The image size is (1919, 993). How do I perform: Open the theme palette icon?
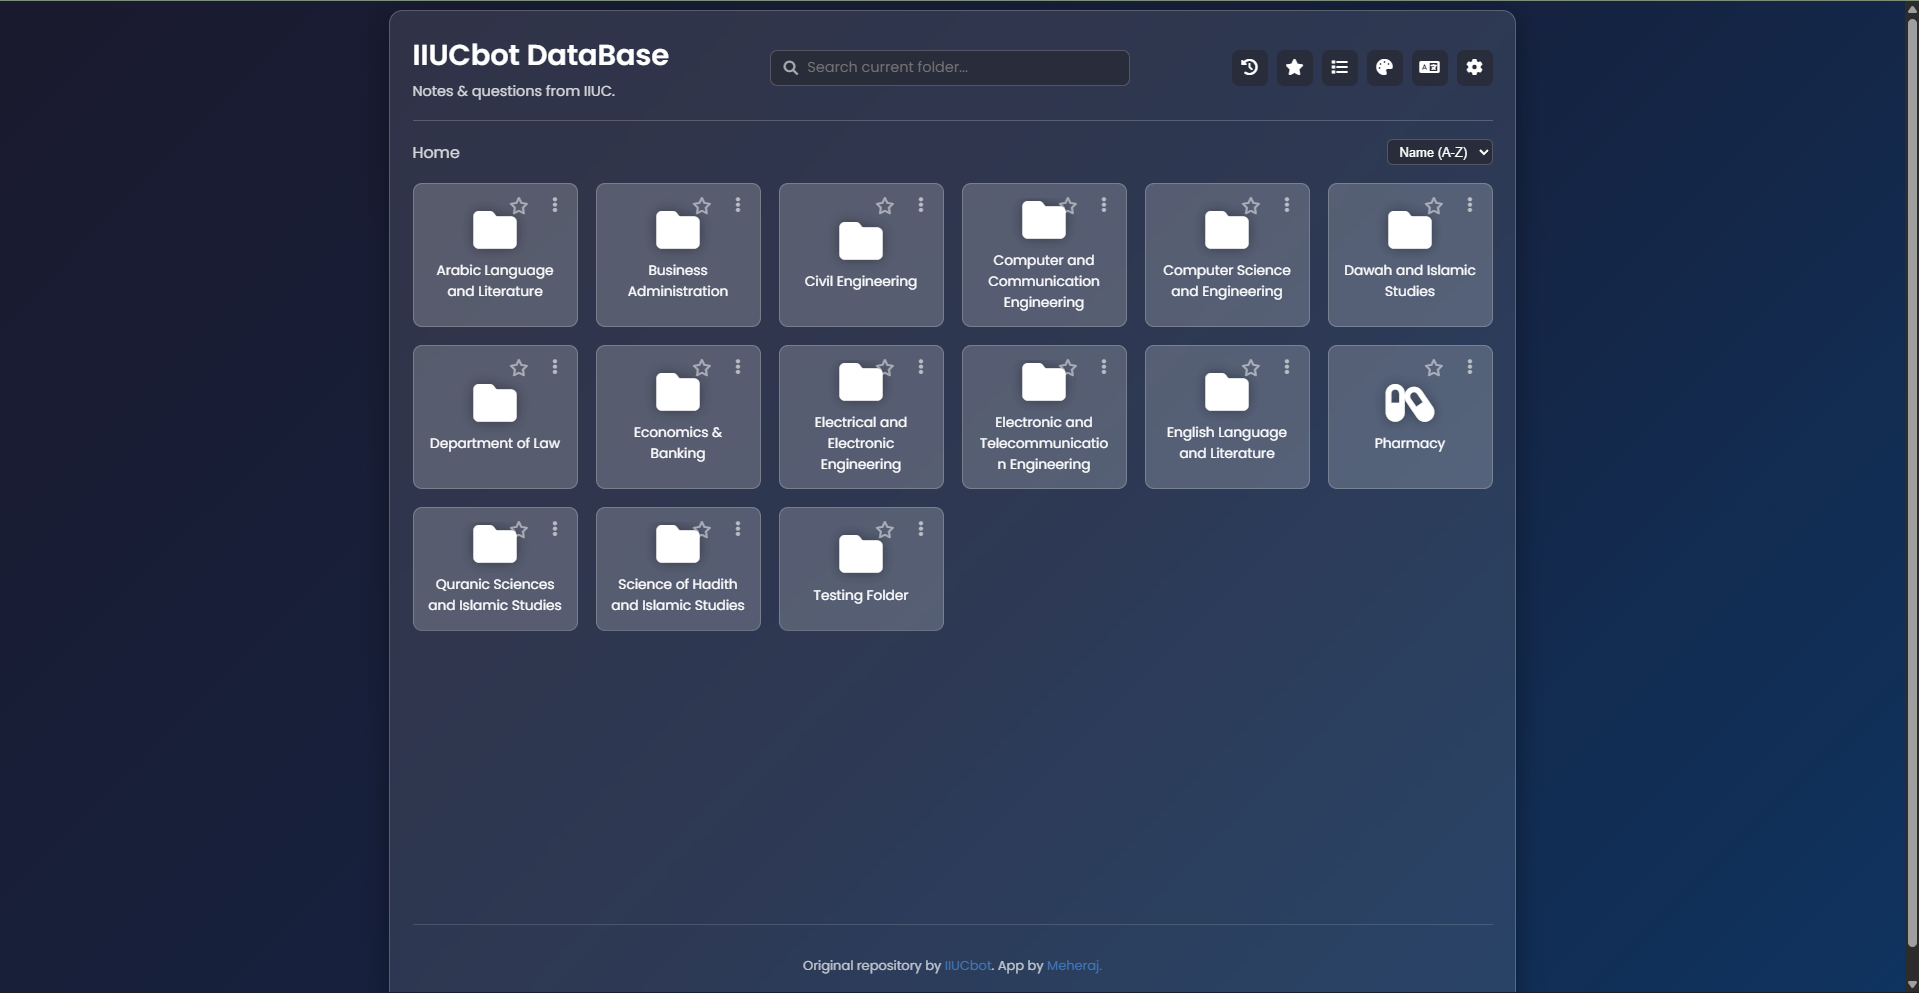click(1384, 68)
